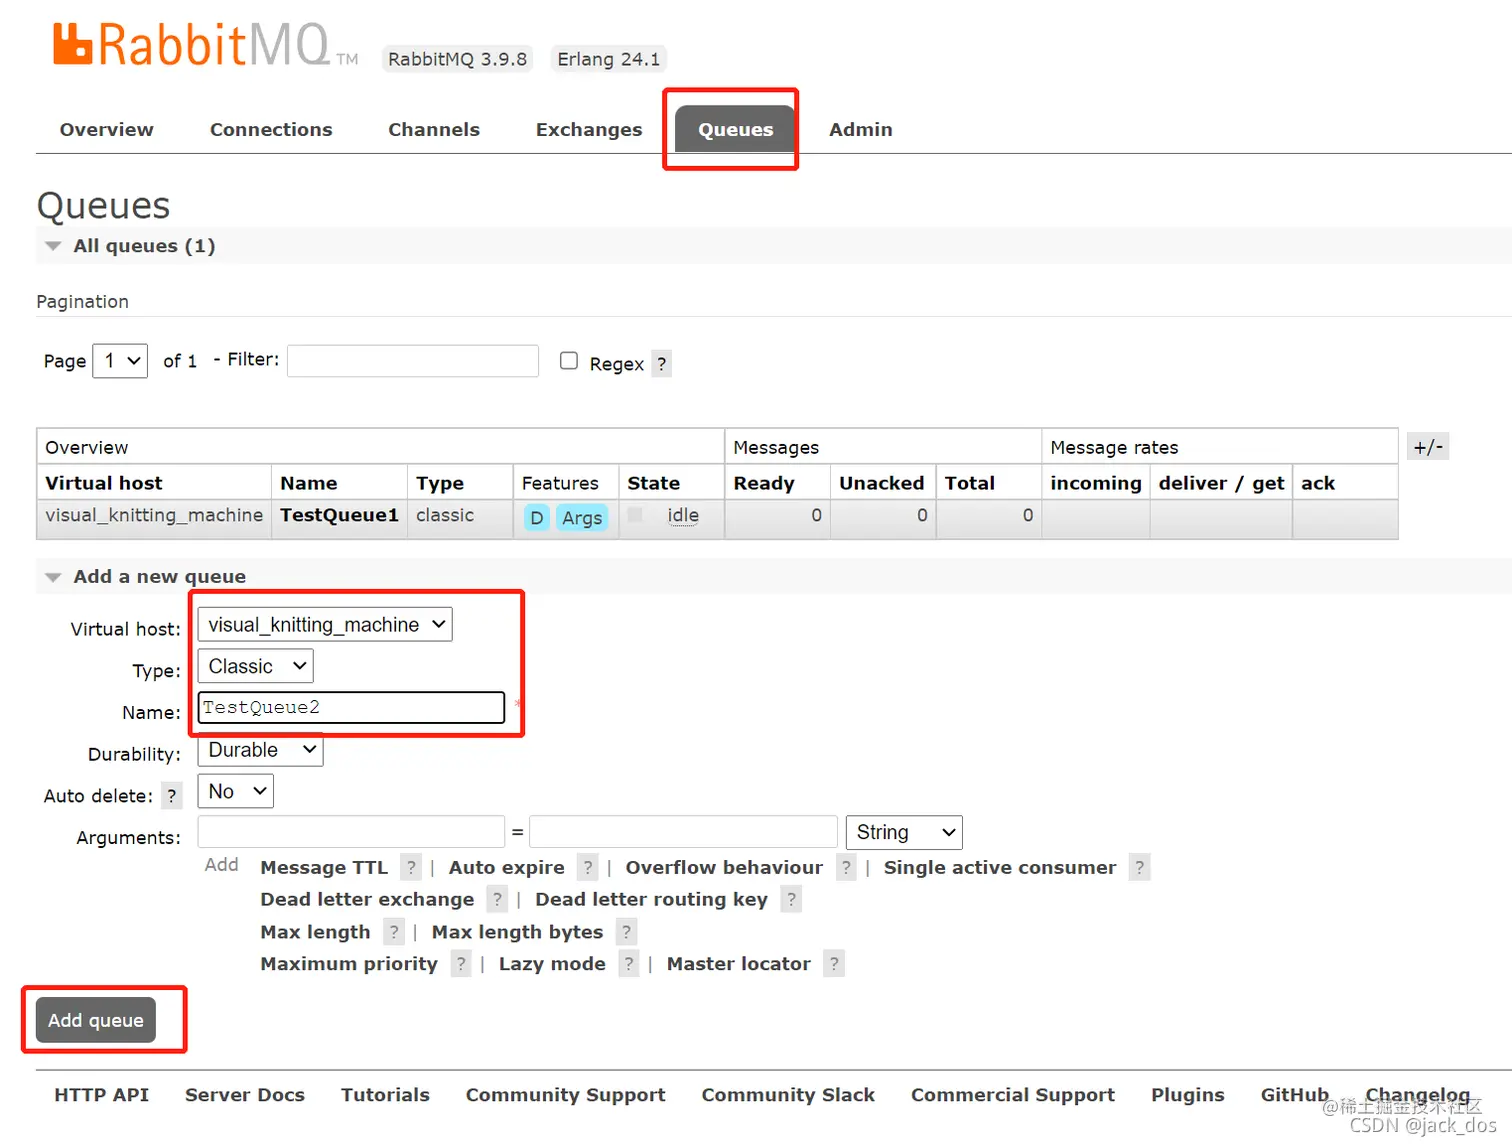This screenshot has height=1146, width=1512.
Task: Click the RabbitMQ logo
Action: coord(205,46)
